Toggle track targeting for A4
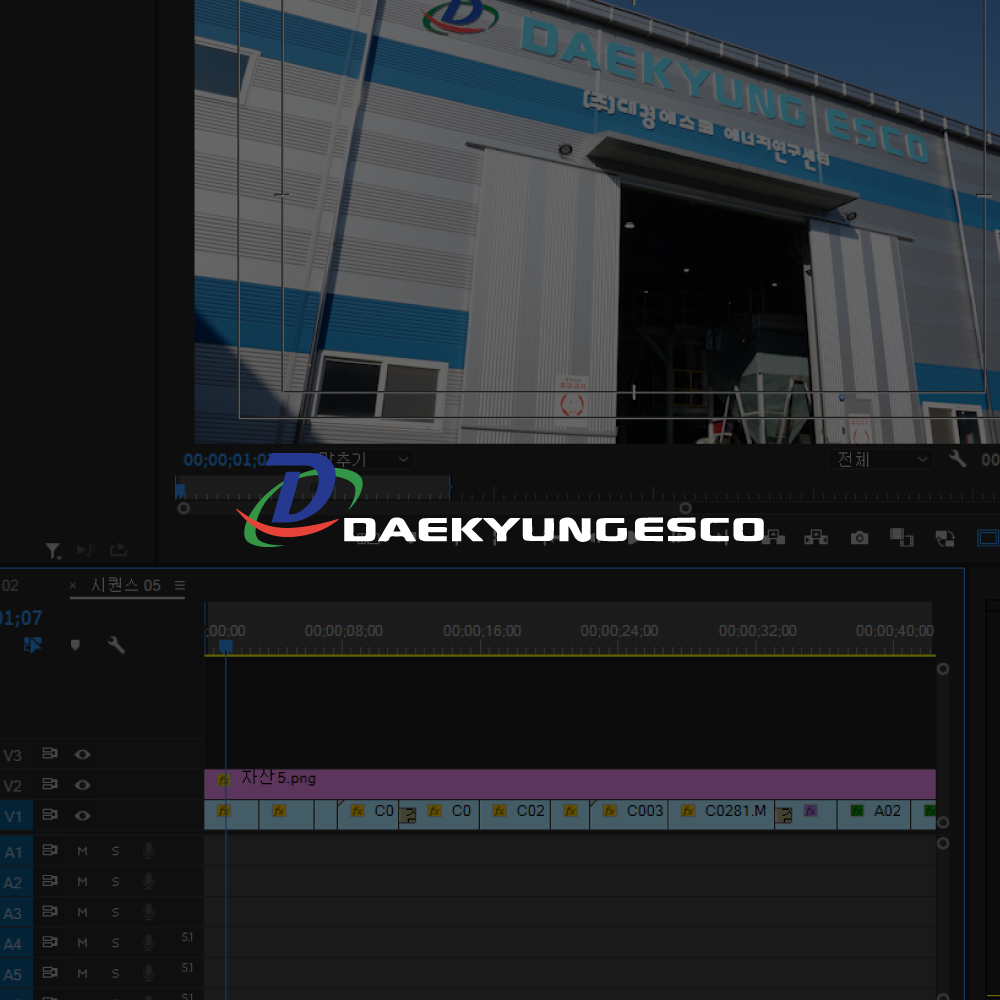The width and height of the screenshot is (1000, 1000). pos(14,944)
